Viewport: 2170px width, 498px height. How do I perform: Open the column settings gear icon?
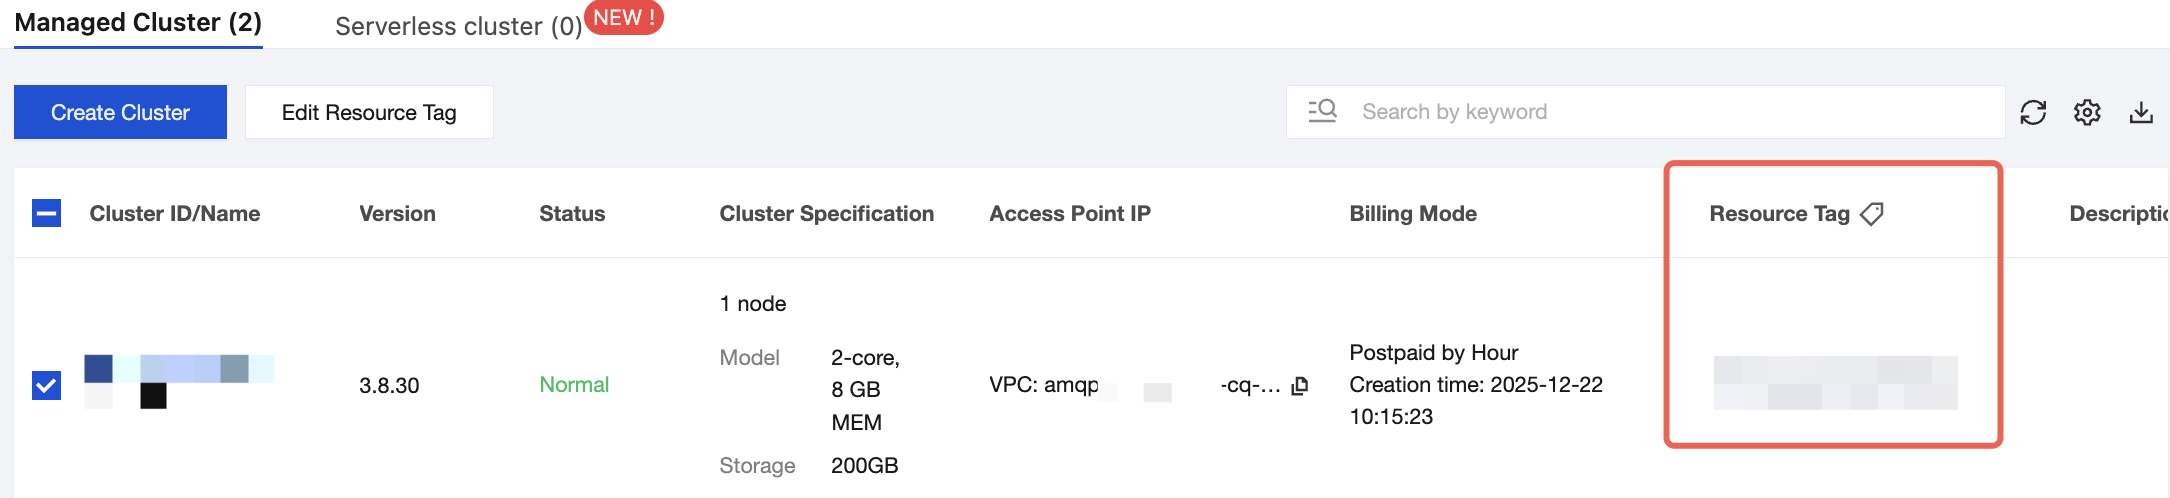pyautogui.click(x=2087, y=112)
